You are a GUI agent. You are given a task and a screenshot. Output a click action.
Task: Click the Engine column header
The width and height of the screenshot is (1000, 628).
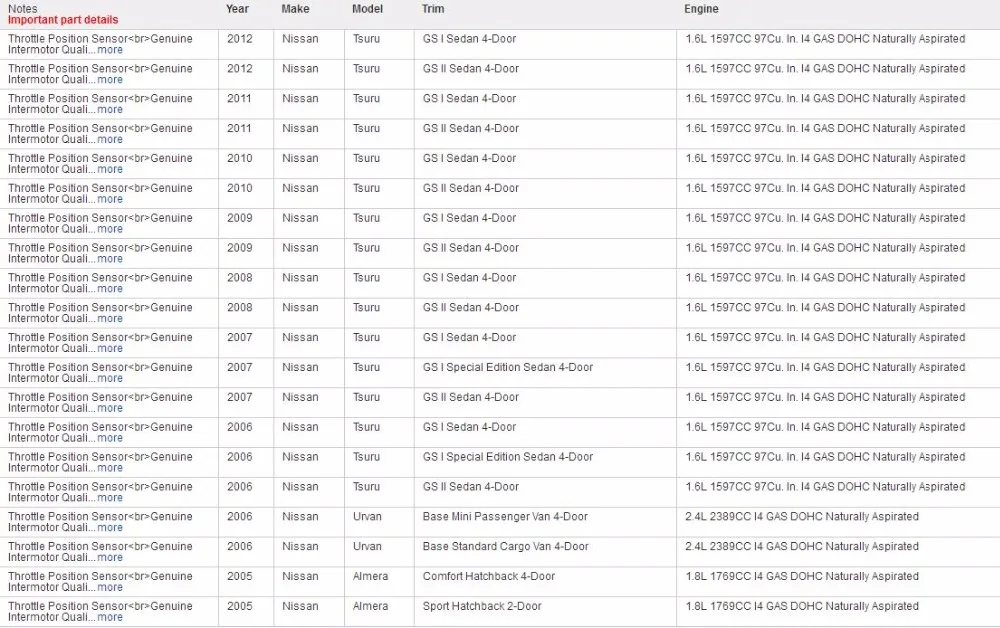(702, 9)
